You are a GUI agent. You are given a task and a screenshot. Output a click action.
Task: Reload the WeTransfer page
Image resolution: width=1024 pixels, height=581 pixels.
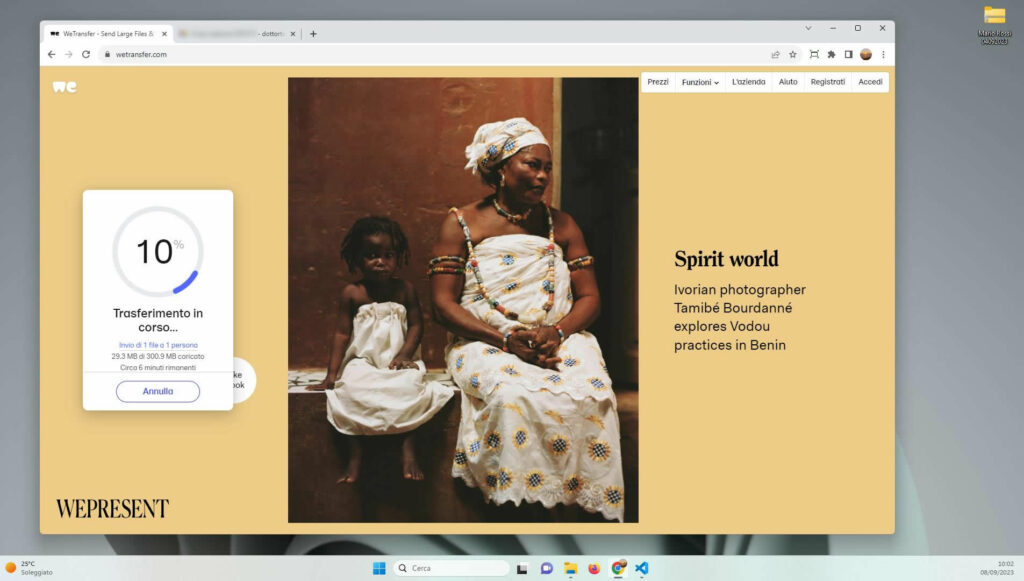(86, 55)
